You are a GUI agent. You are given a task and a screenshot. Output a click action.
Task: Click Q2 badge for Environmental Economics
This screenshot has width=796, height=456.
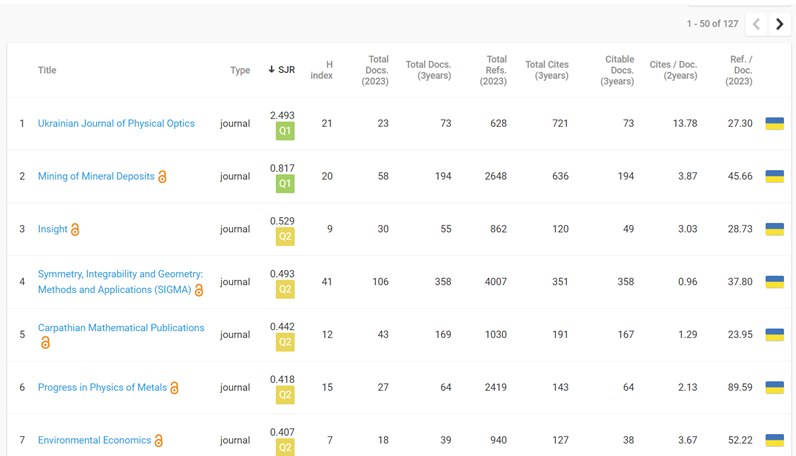(x=285, y=447)
